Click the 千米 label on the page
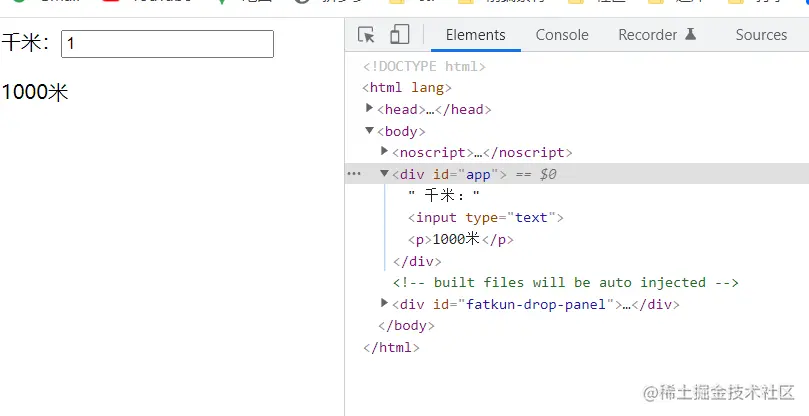The width and height of the screenshot is (809, 416). [26, 43]
